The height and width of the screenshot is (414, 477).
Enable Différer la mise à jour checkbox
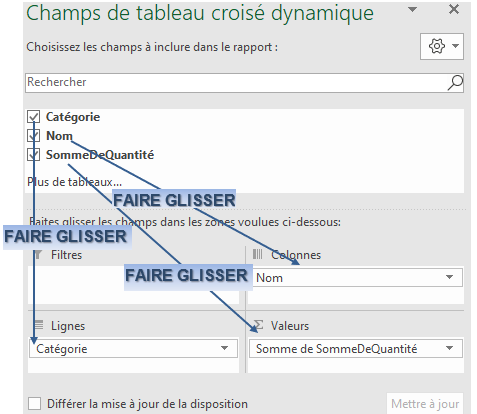35,403
